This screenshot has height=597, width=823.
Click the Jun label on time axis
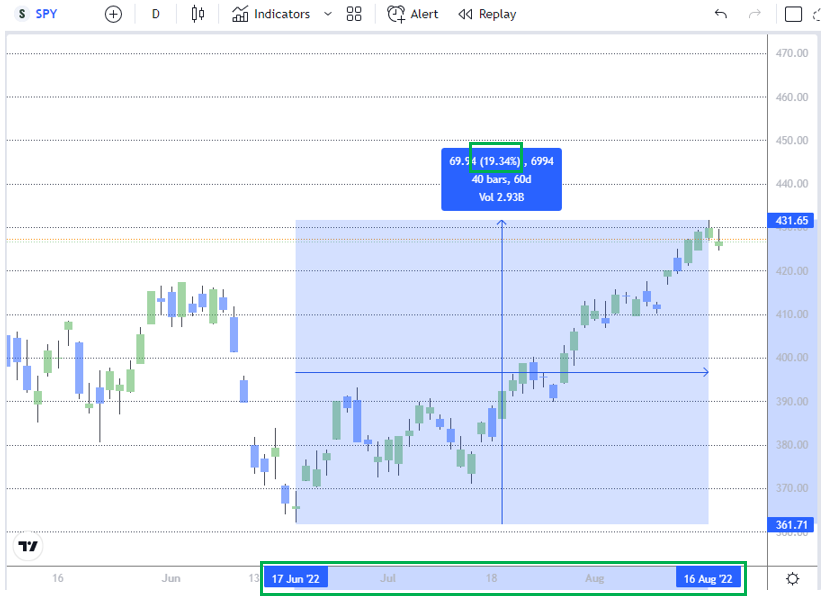pos(171,578)
